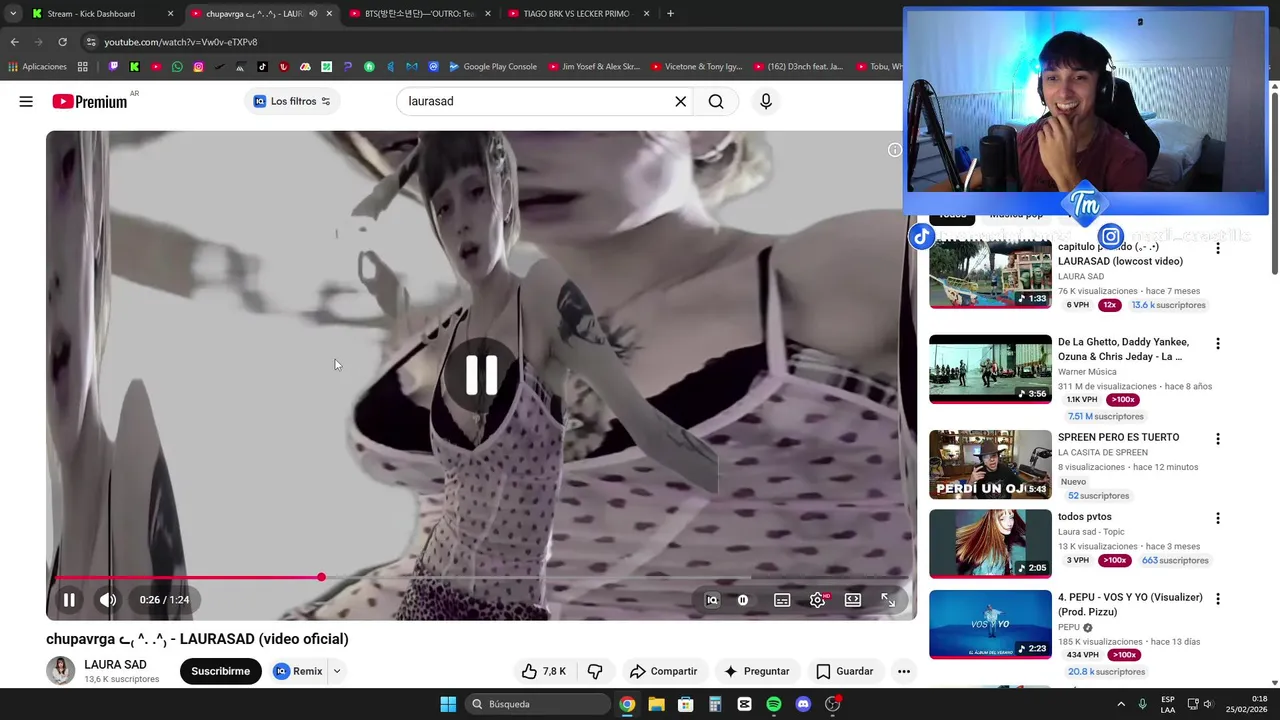1280x720 pixels.
Task: Click the Preguntar button
Action: [x=757, y=671]
